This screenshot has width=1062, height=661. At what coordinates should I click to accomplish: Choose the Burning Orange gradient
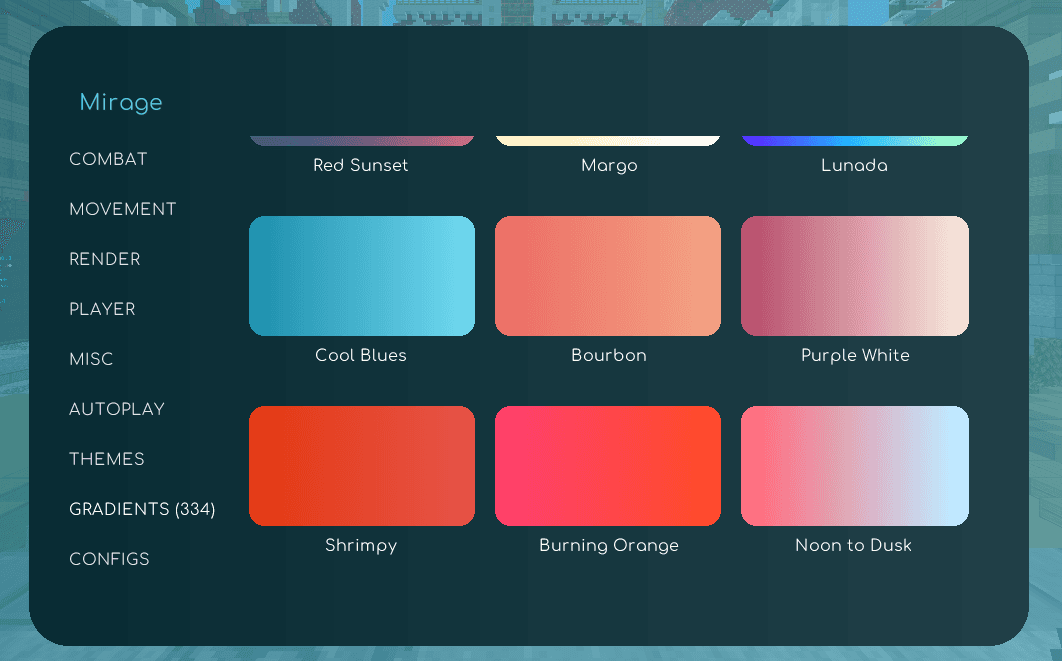[x=607, y=466]
